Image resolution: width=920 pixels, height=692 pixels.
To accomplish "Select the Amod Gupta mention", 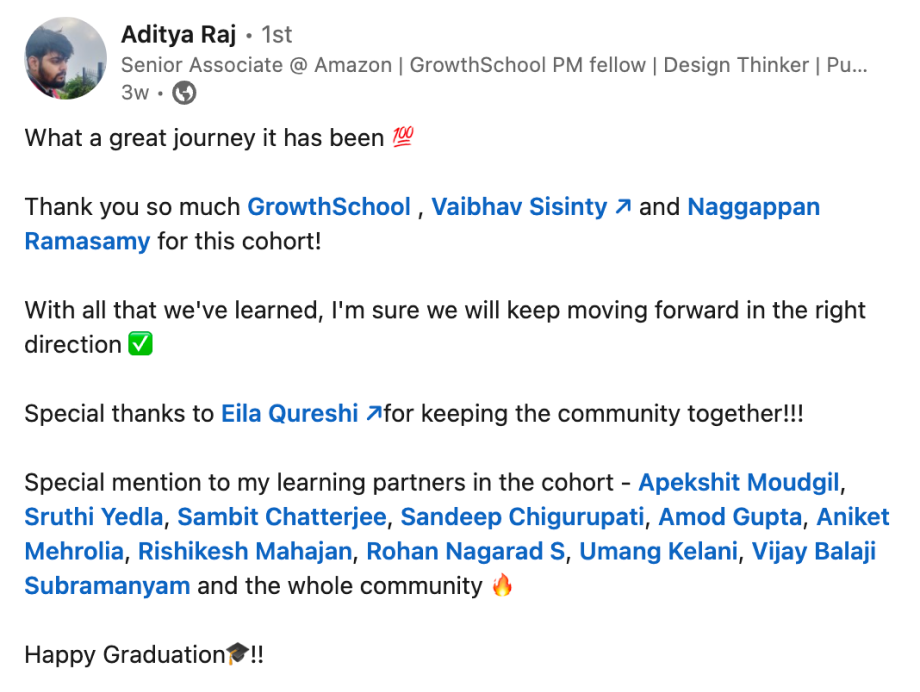I will [730, 517].
